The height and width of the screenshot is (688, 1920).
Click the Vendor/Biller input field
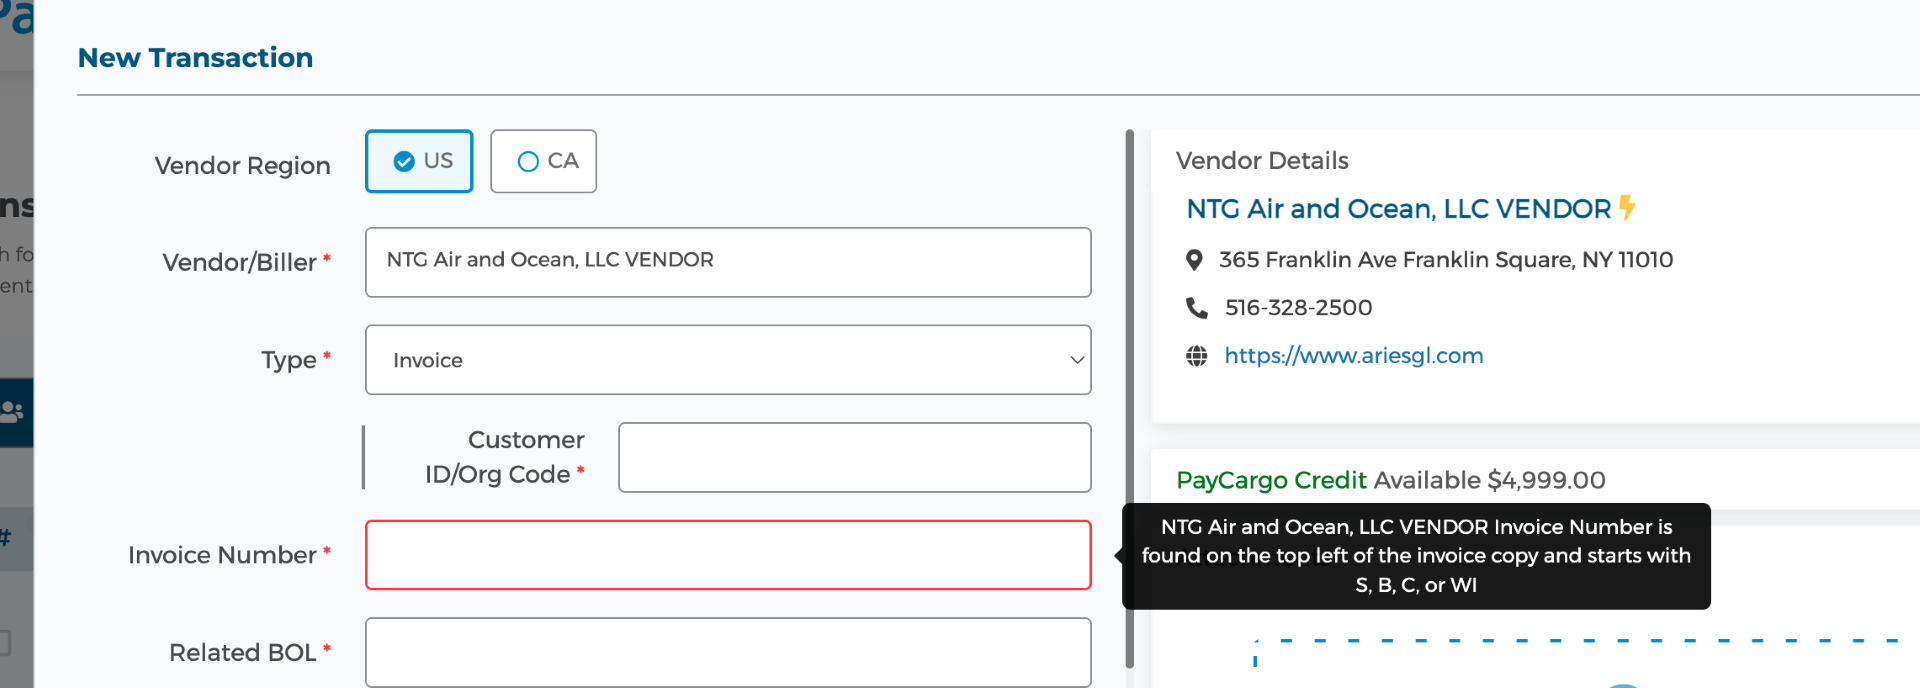[728, 262]
